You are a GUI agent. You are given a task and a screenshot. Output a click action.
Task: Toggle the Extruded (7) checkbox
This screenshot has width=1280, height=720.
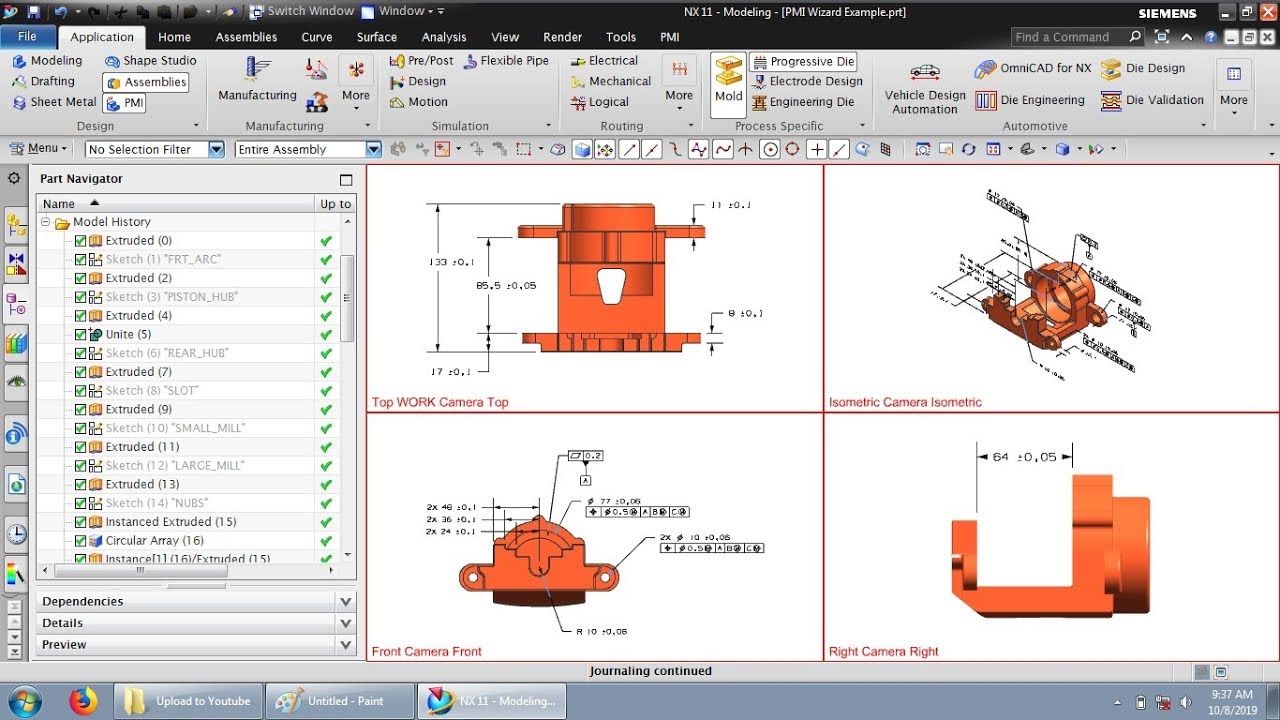pos(81,372)
